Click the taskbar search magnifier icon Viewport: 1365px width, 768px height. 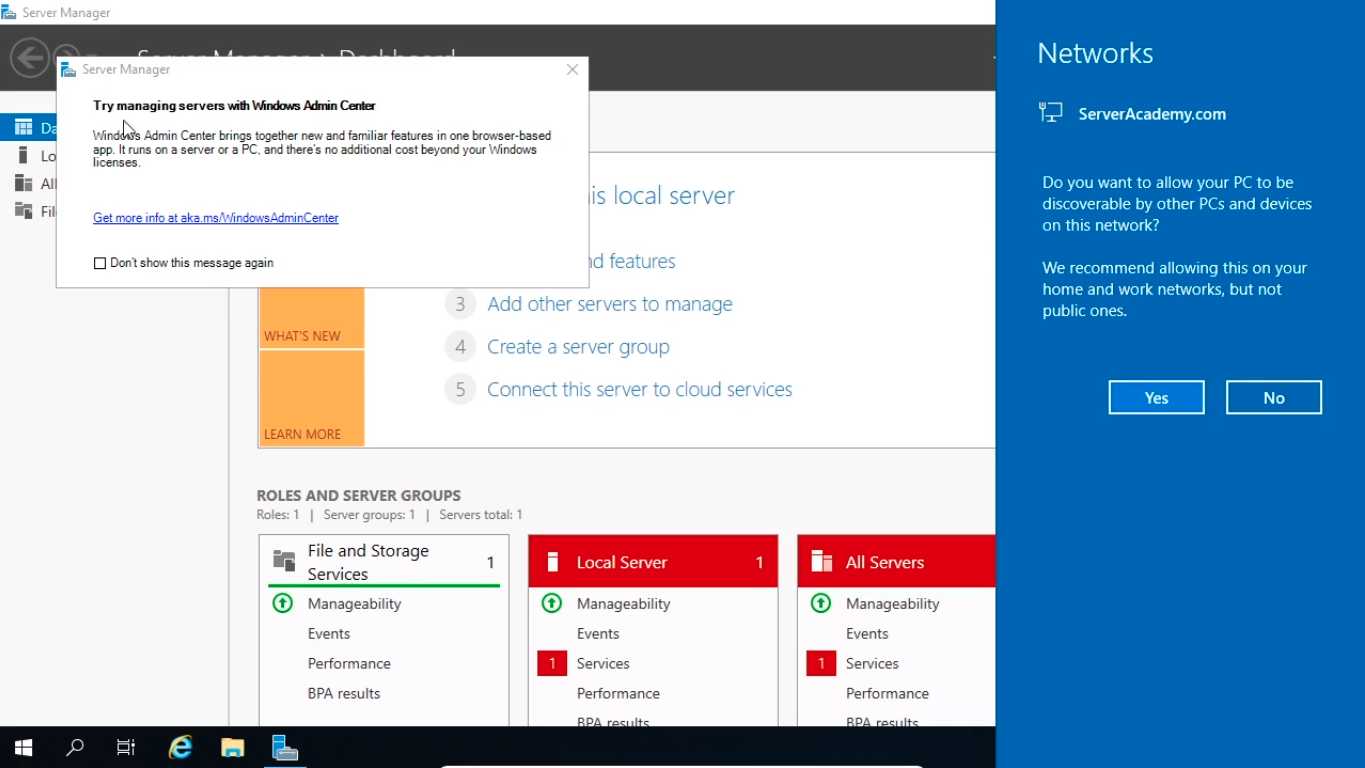click(x=75, y=747)
